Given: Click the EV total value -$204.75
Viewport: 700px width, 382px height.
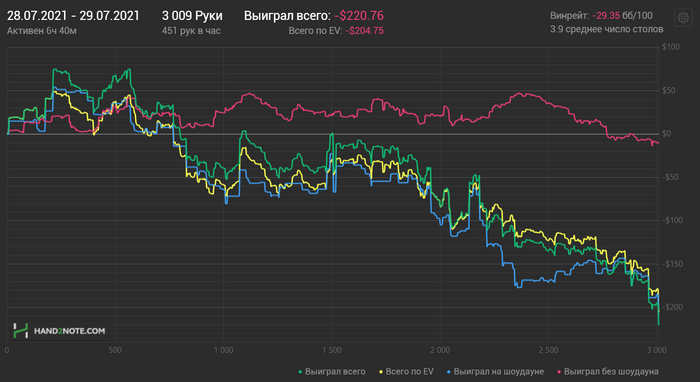Looking at the screenshot, I should coord(364,31).
